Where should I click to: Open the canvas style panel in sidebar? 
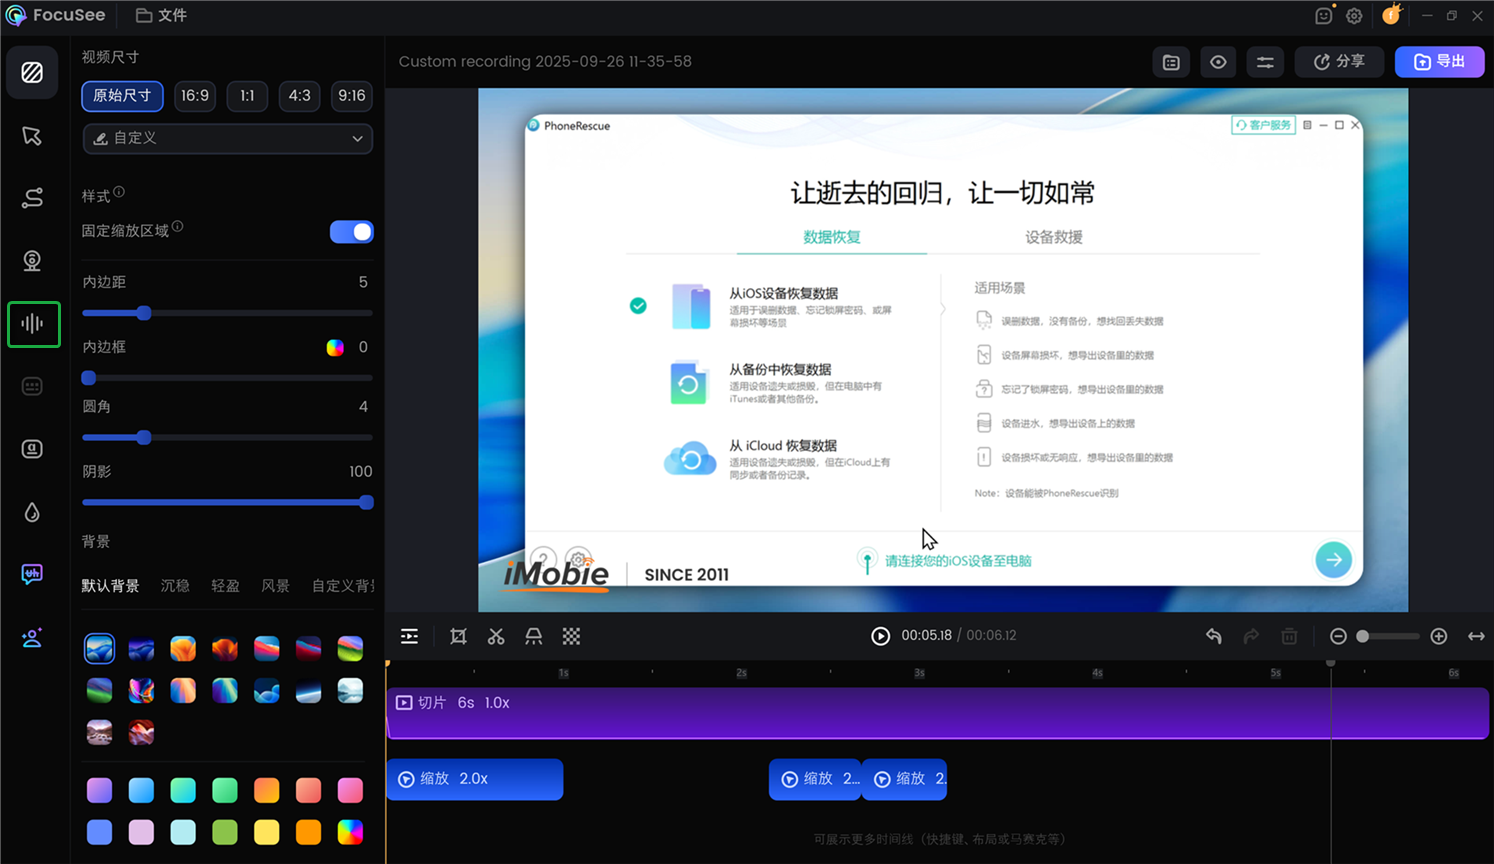[32, 72]
